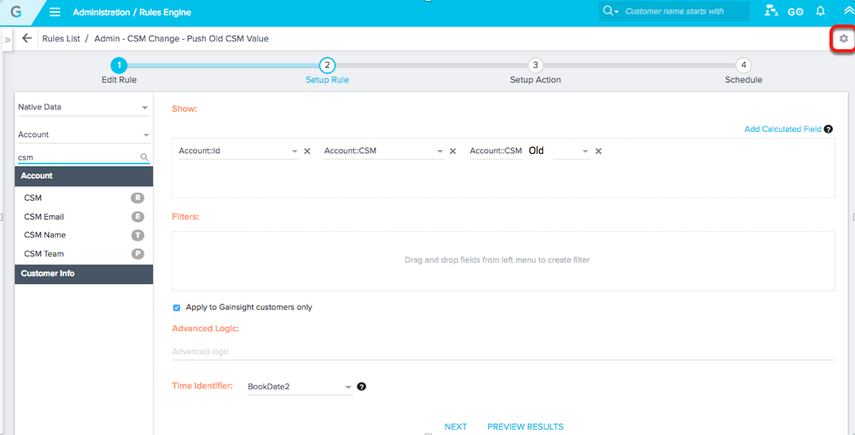Viewport: 855px width, 435px height.
Task: Open the Account::Id field dropdown
Action: [x=238, y=151]
